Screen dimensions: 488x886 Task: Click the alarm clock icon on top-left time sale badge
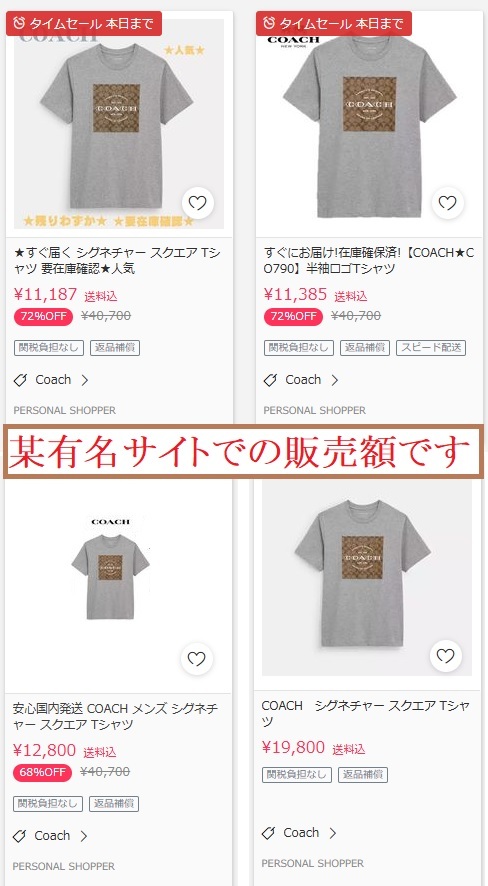tap(19, 23)
